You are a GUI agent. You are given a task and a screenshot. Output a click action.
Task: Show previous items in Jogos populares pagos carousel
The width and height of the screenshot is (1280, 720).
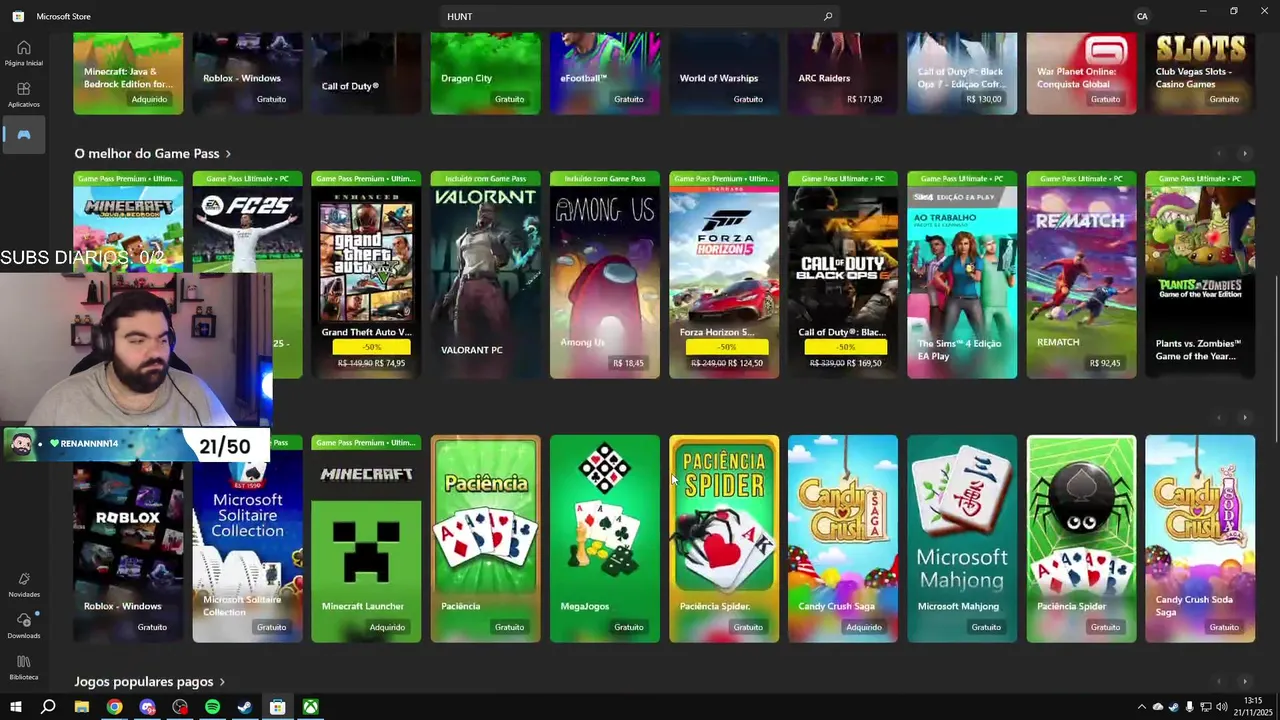pyautogui.click(x=1218, y=681)
